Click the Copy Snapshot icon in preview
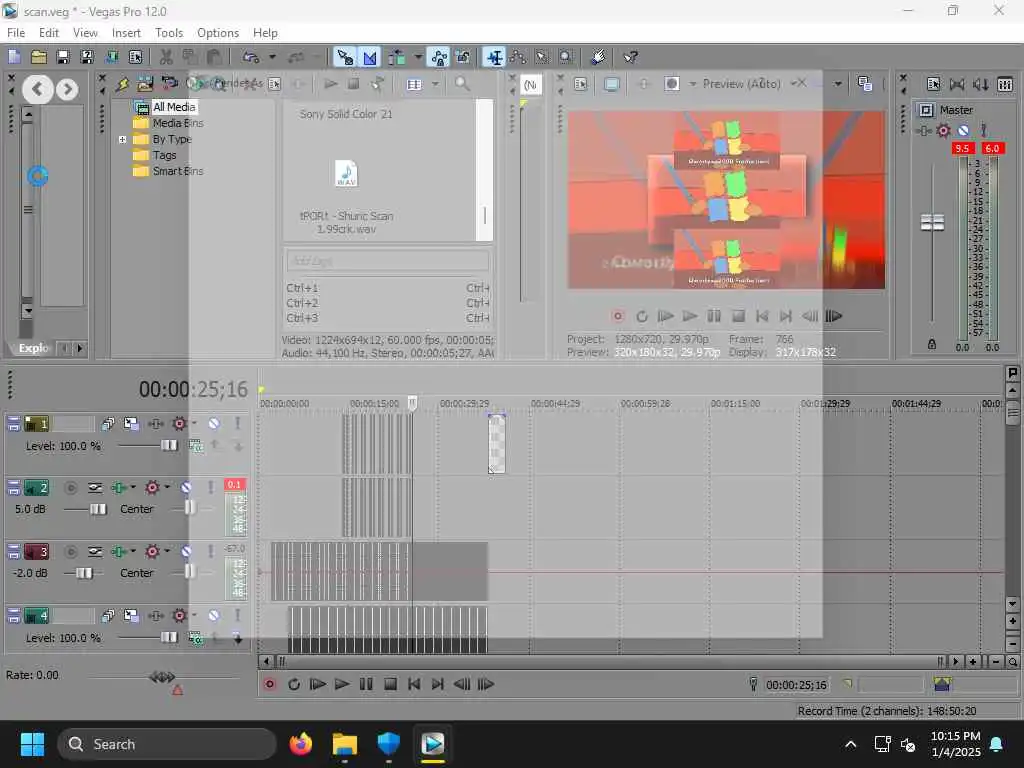 pos(865,84)
